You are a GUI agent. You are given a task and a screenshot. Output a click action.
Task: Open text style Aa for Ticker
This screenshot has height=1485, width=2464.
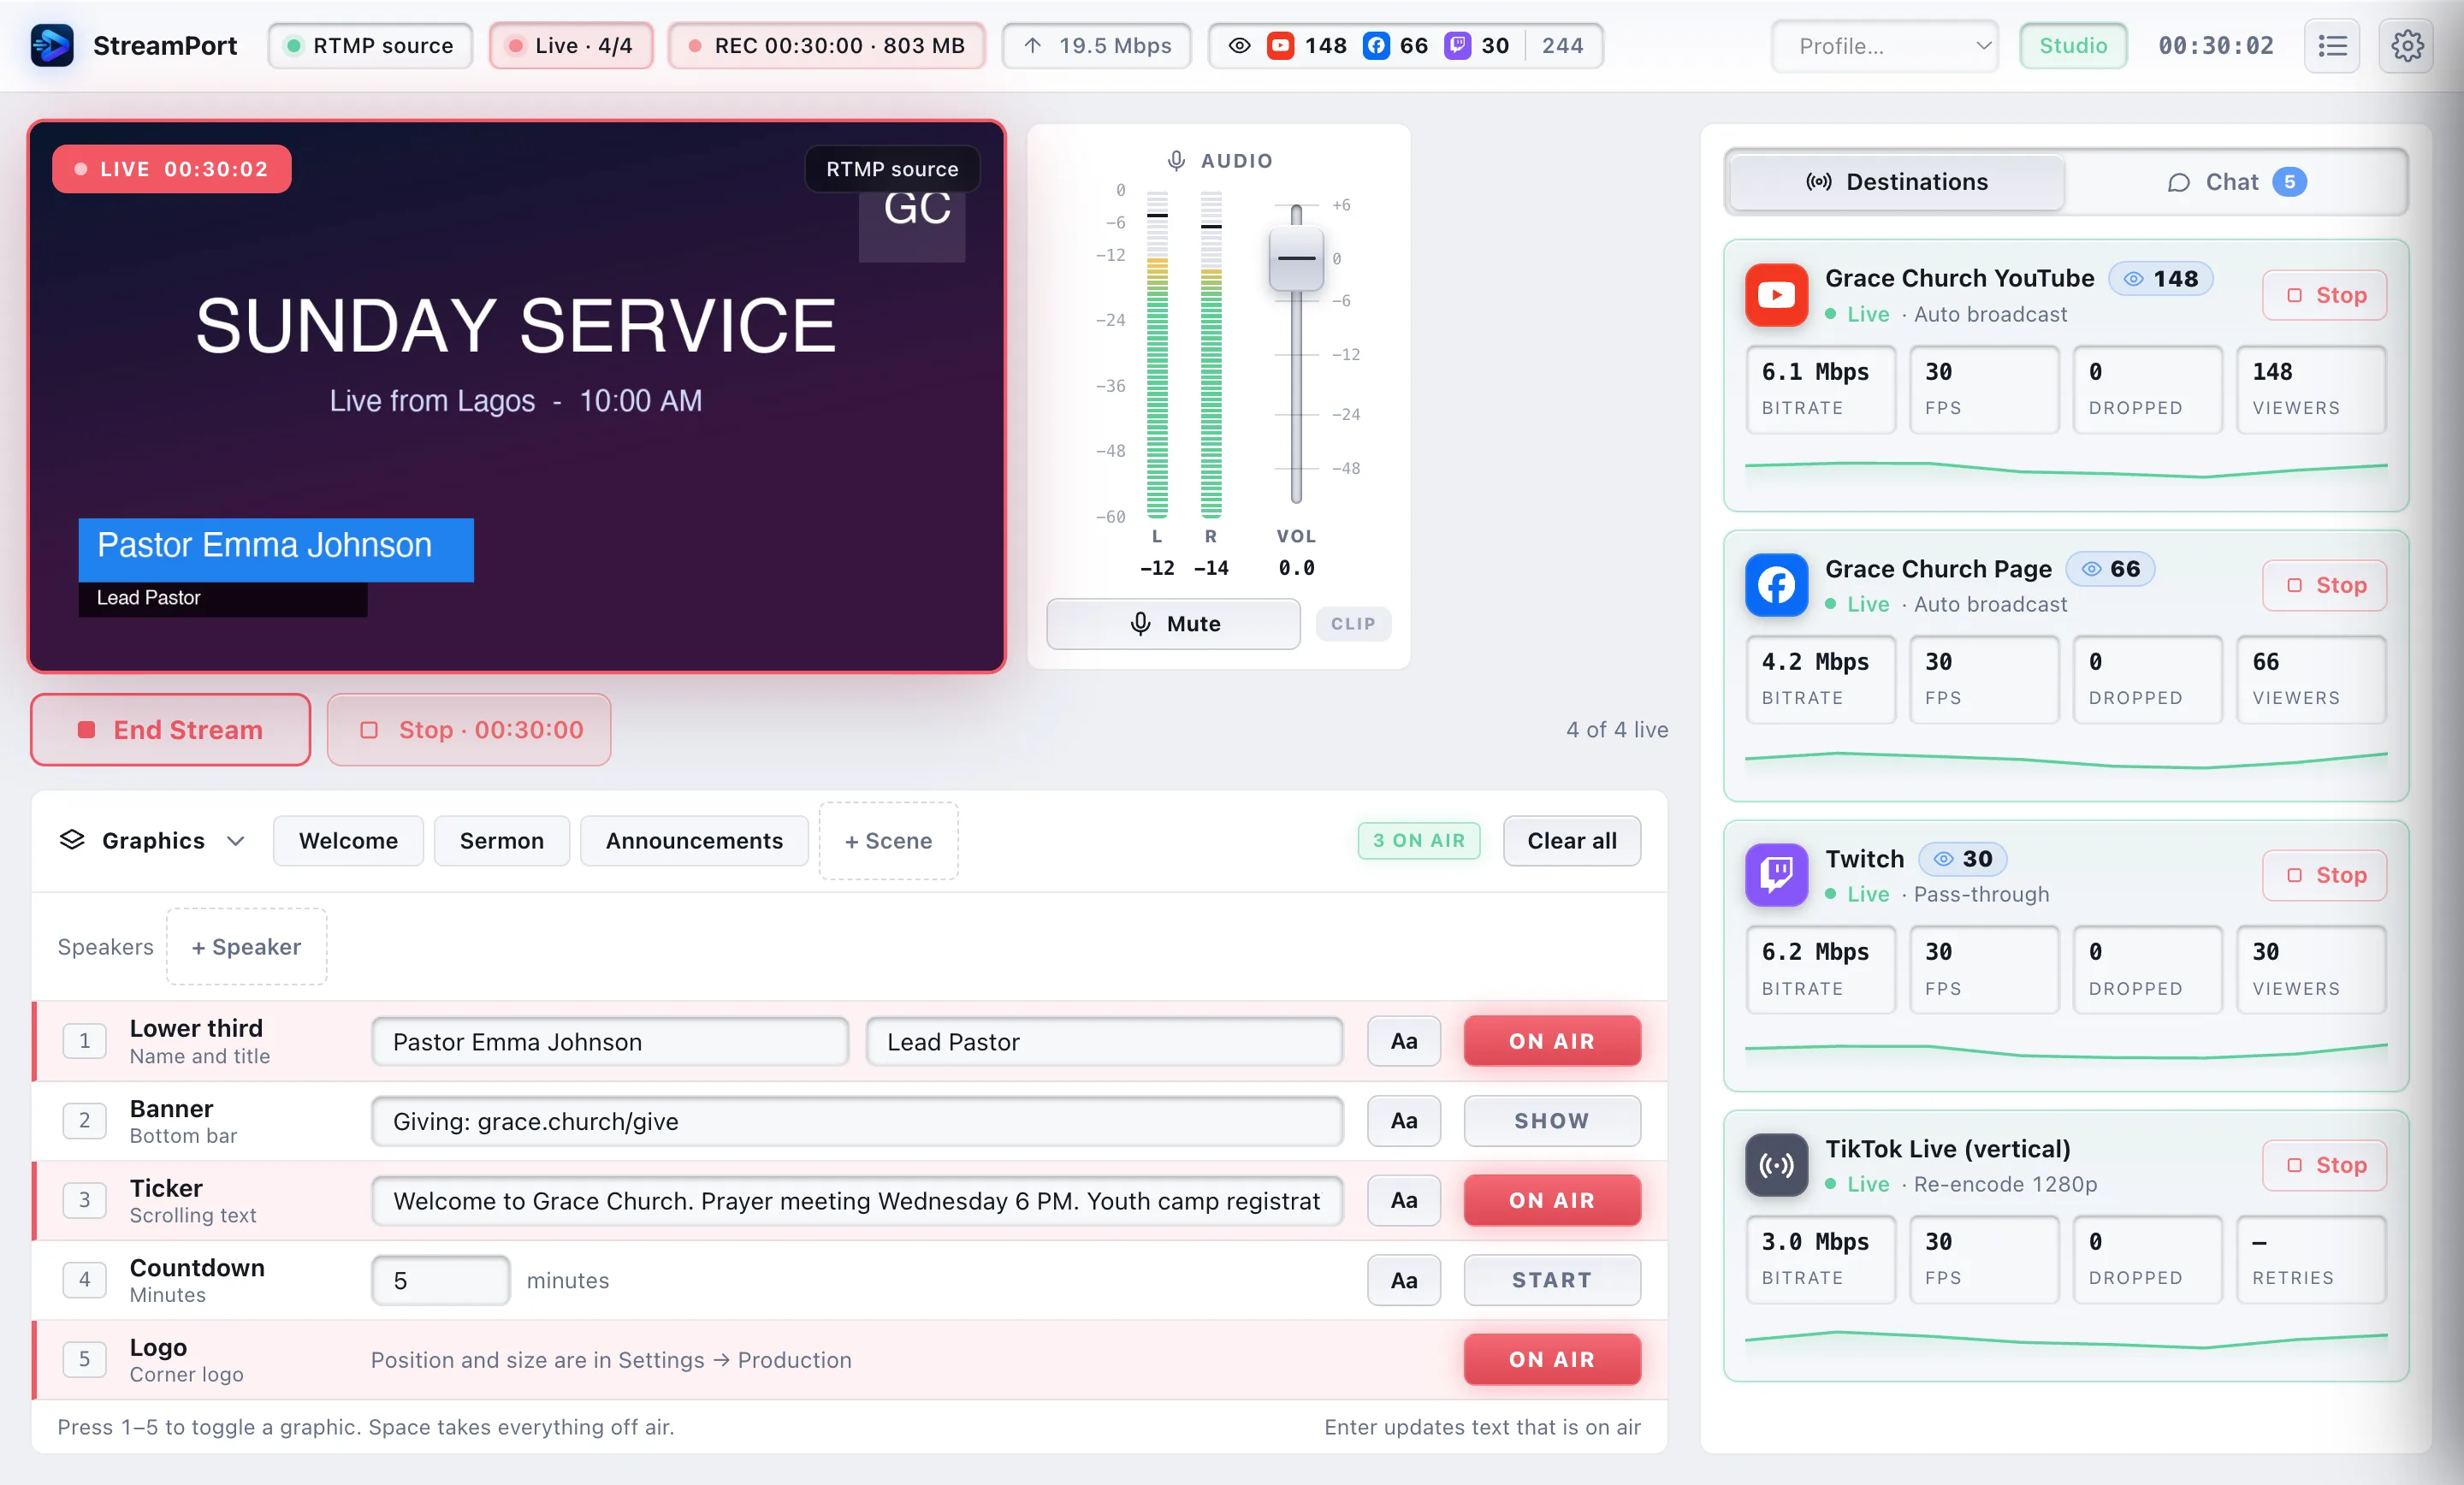1404,1200
